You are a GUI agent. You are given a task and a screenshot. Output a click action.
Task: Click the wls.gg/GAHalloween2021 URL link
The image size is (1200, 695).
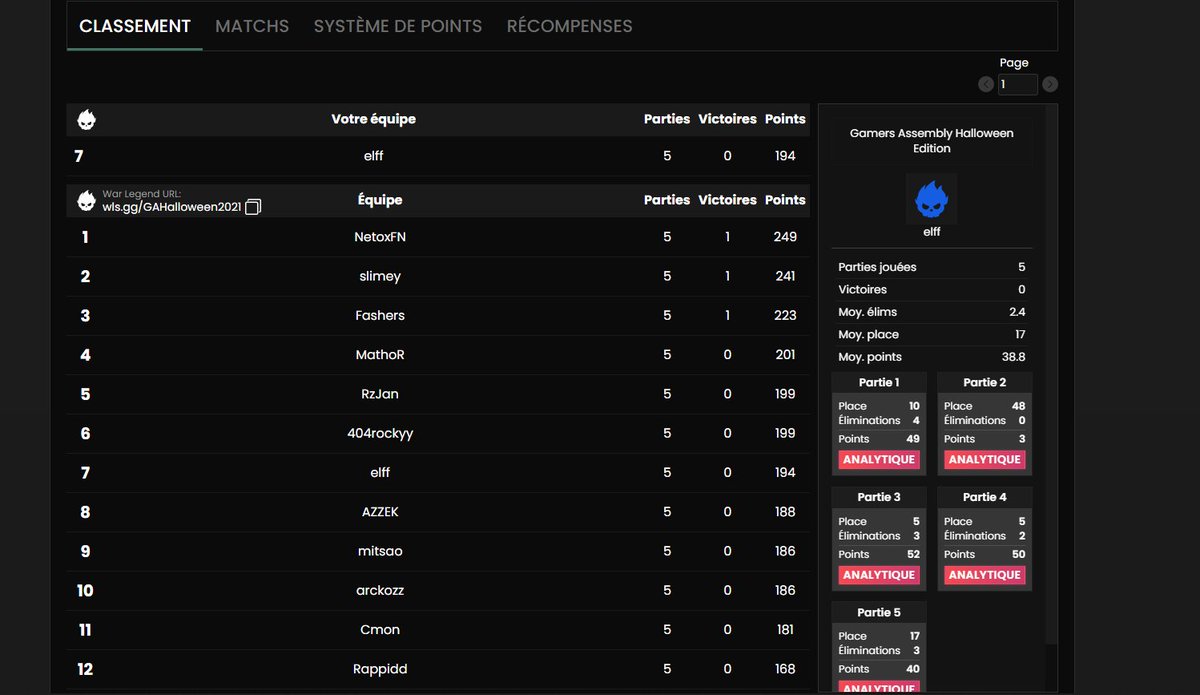click(x=172, y=207)
